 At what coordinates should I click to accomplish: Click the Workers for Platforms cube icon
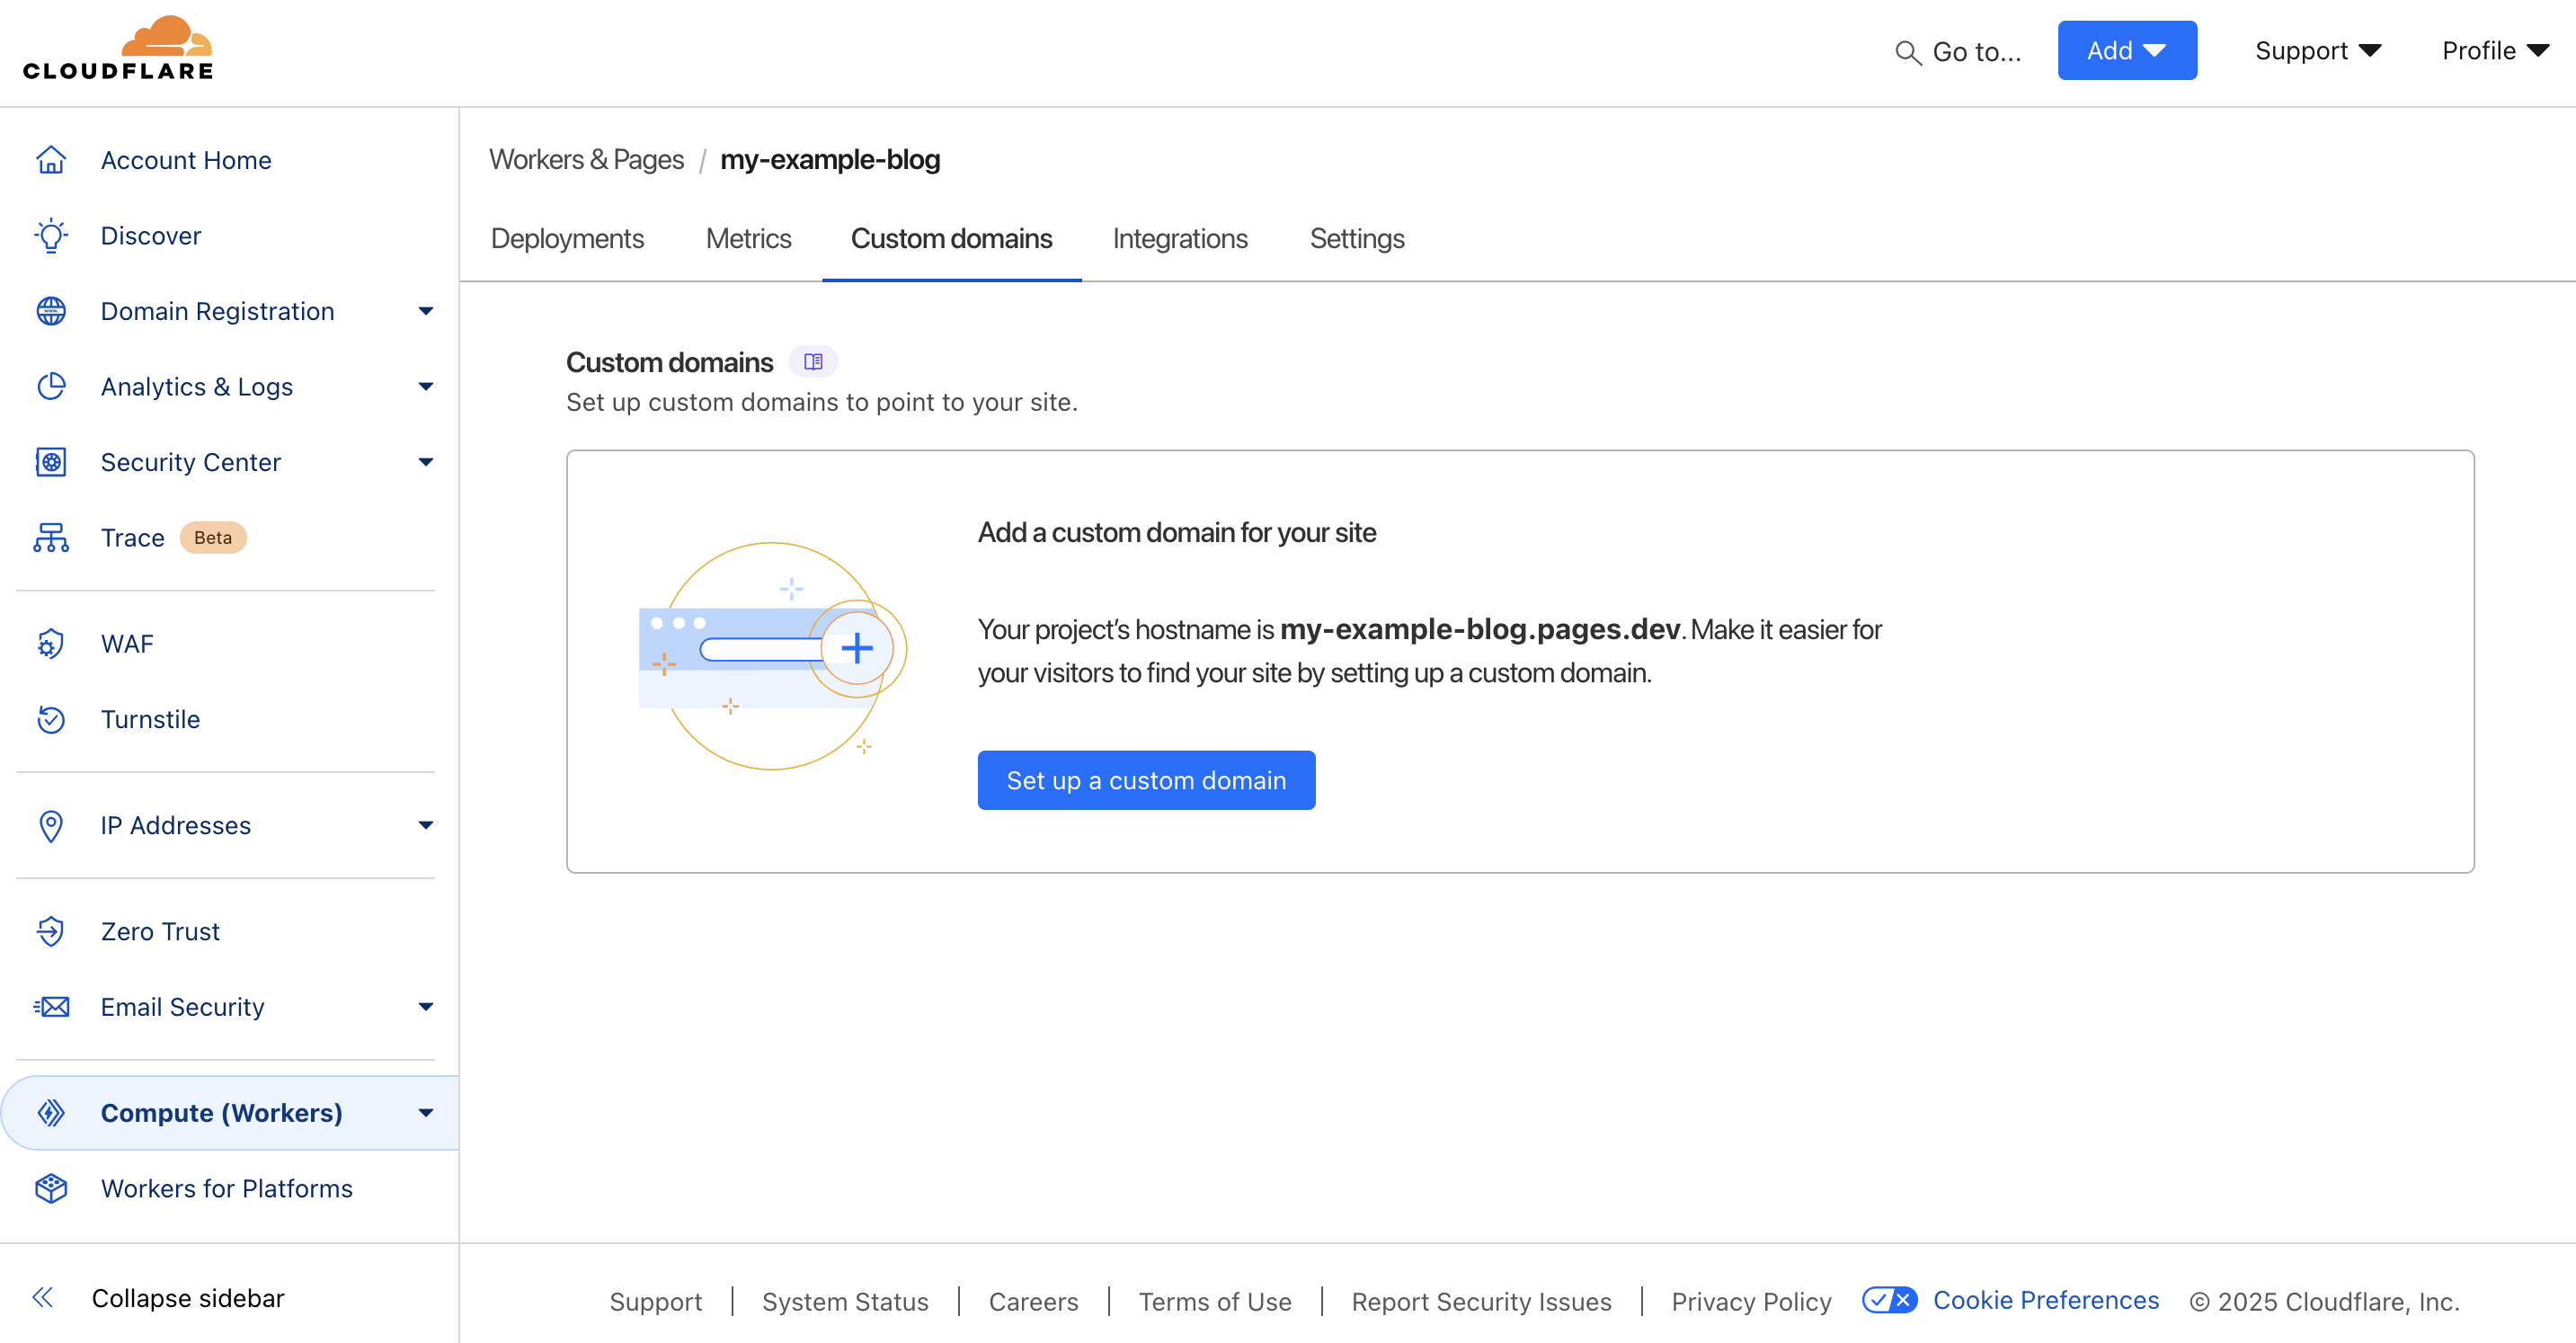pyautogui.click(x=51, y=1189)
